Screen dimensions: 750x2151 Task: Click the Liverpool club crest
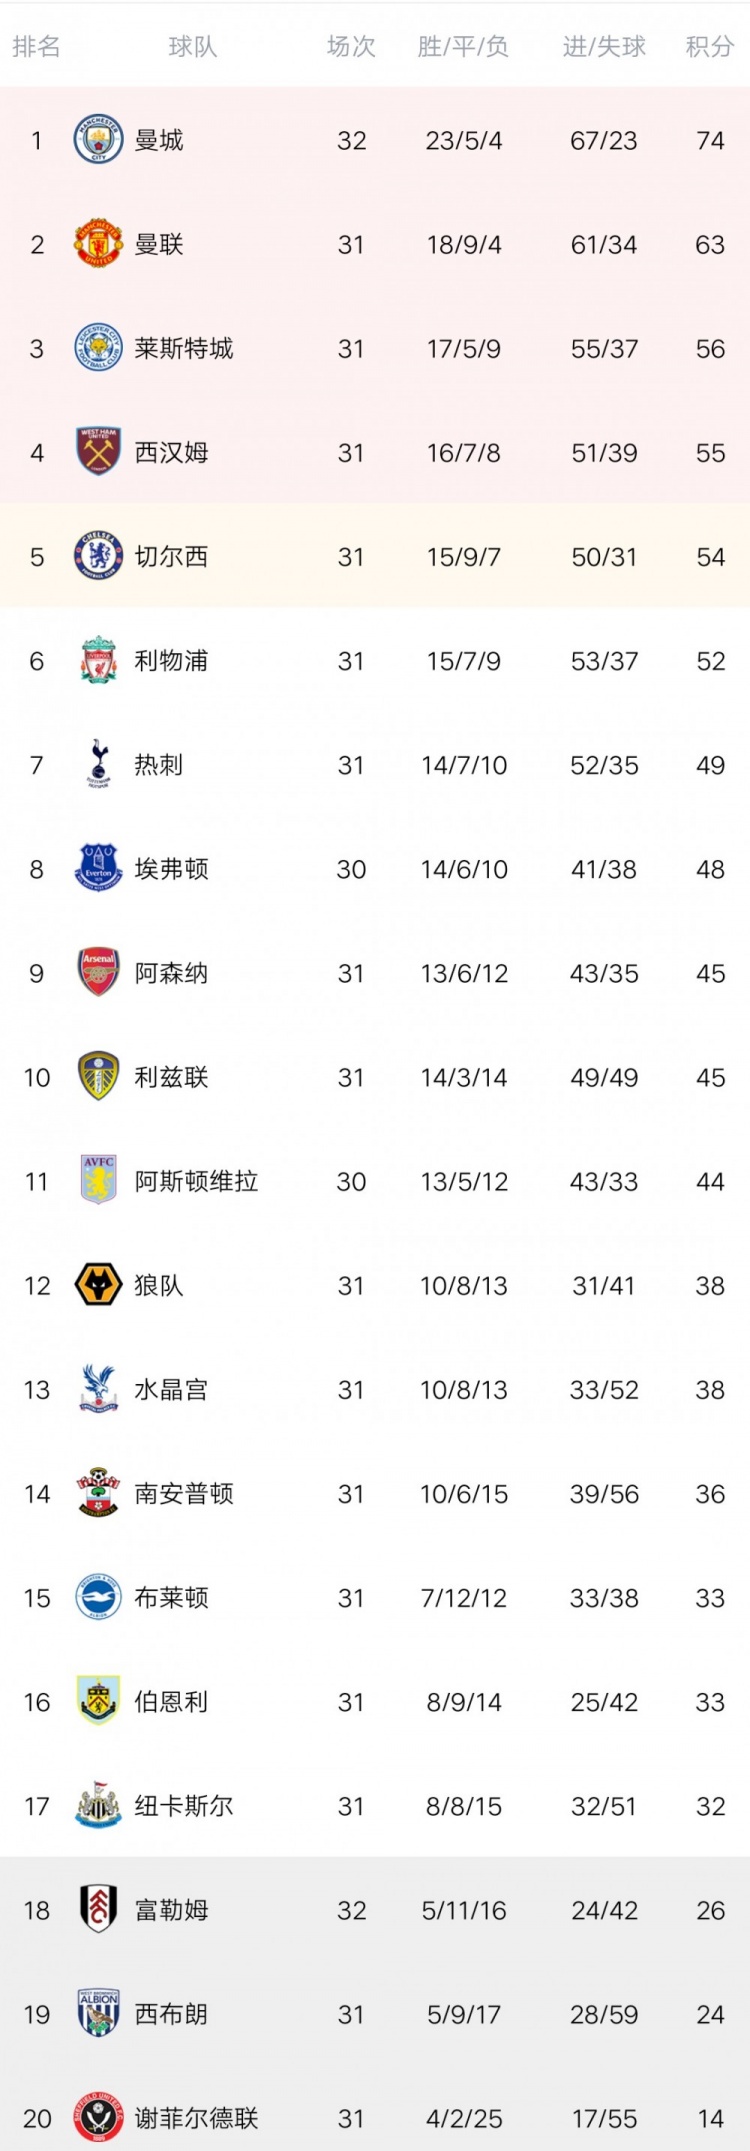98,660
